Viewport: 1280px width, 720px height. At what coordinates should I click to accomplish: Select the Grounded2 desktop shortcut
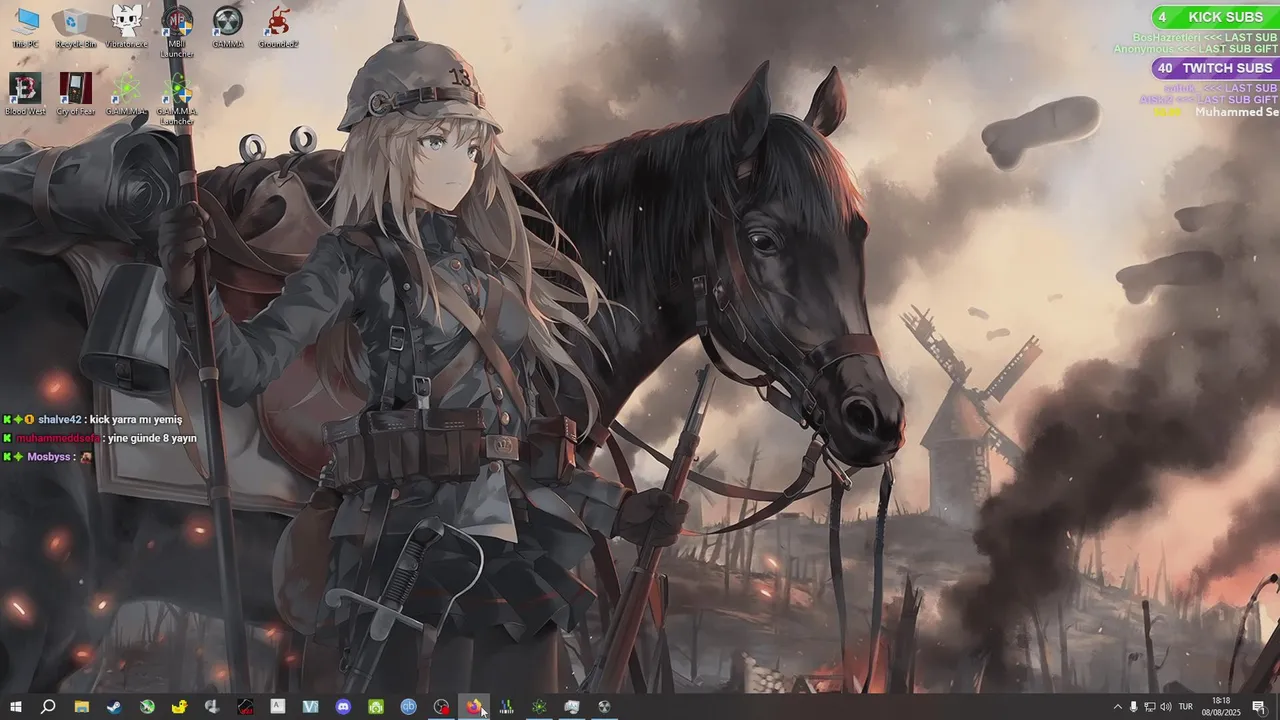point(278,28)
